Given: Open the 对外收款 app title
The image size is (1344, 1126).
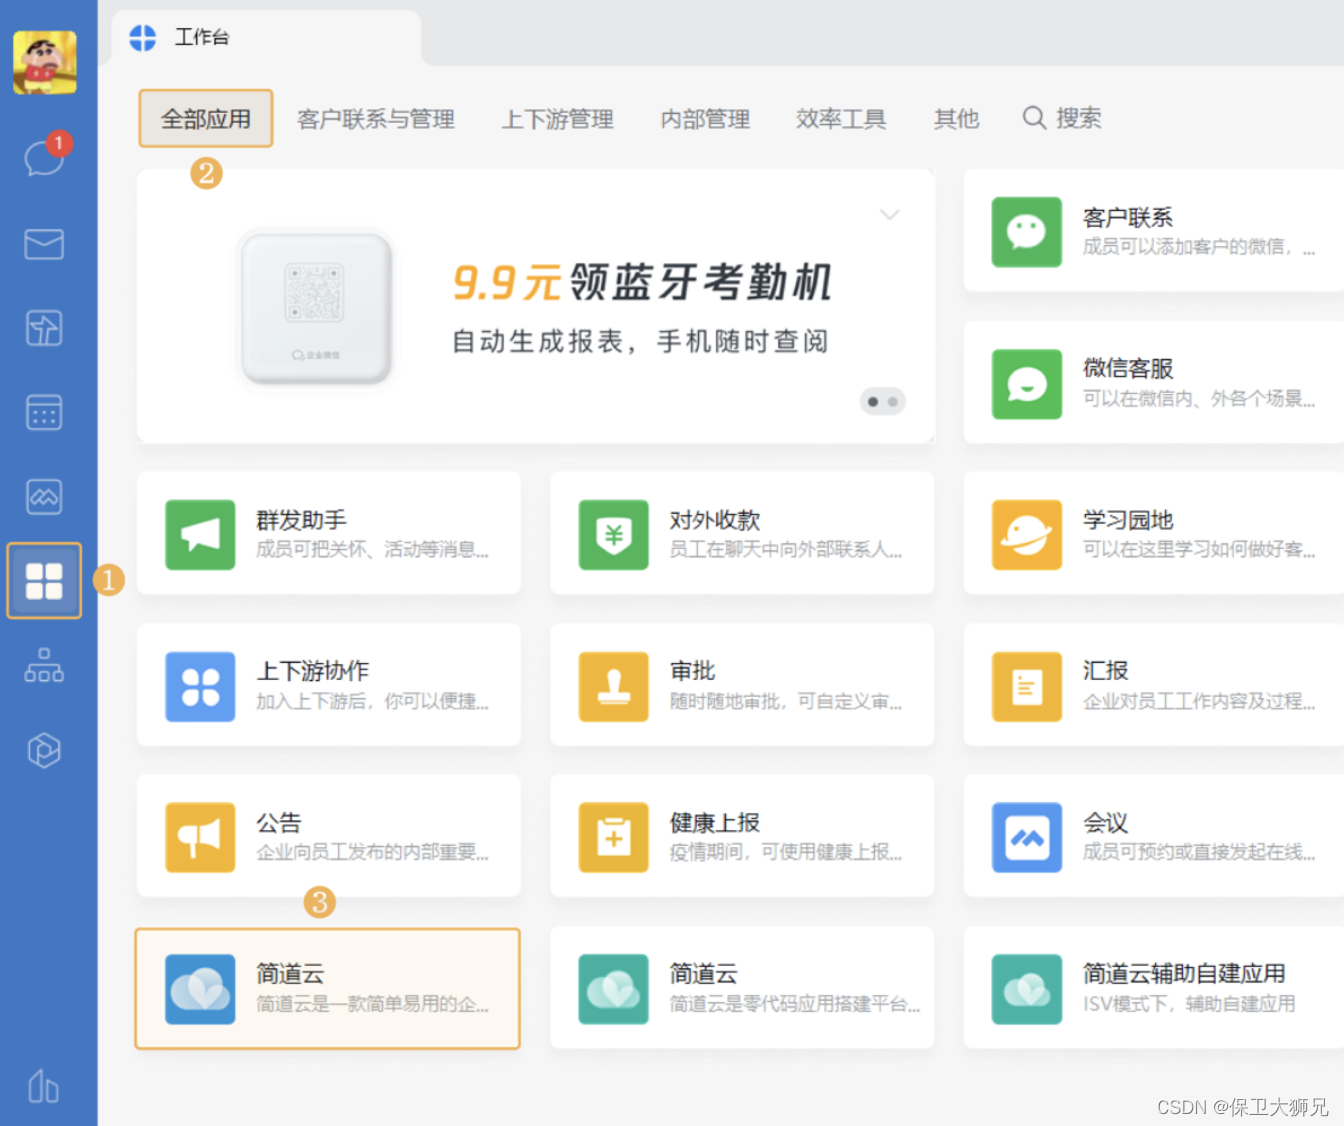Looking at the screenshot, I should [x=715, y=520].
